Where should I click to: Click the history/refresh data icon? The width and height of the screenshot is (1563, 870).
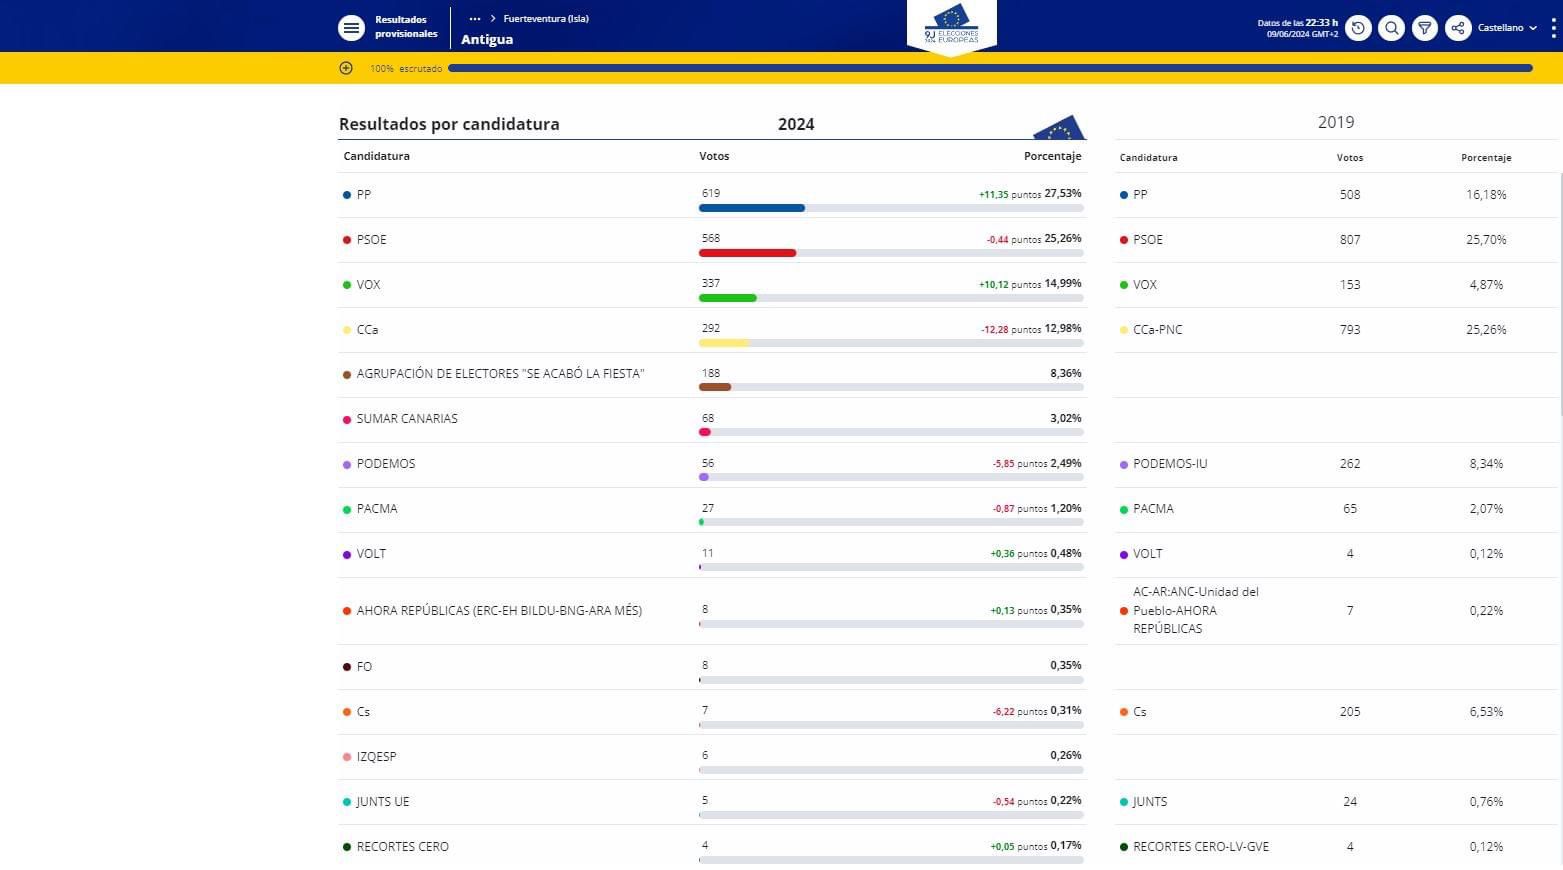1358,28
